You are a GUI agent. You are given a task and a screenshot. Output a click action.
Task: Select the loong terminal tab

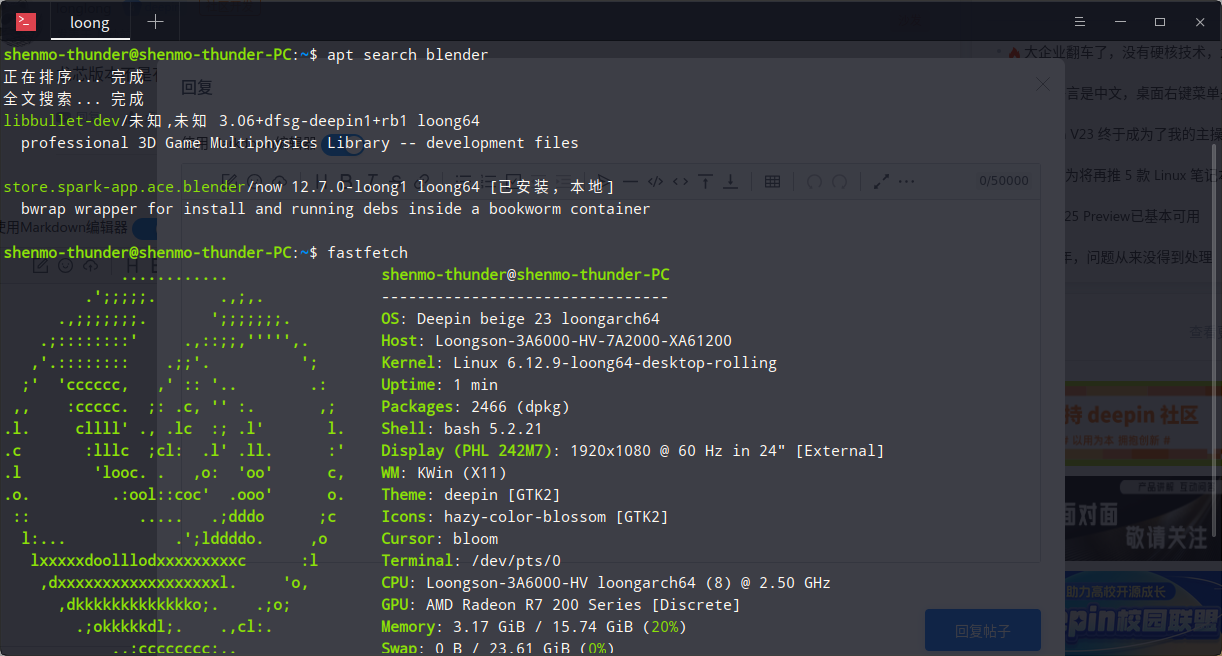point(90,21)
